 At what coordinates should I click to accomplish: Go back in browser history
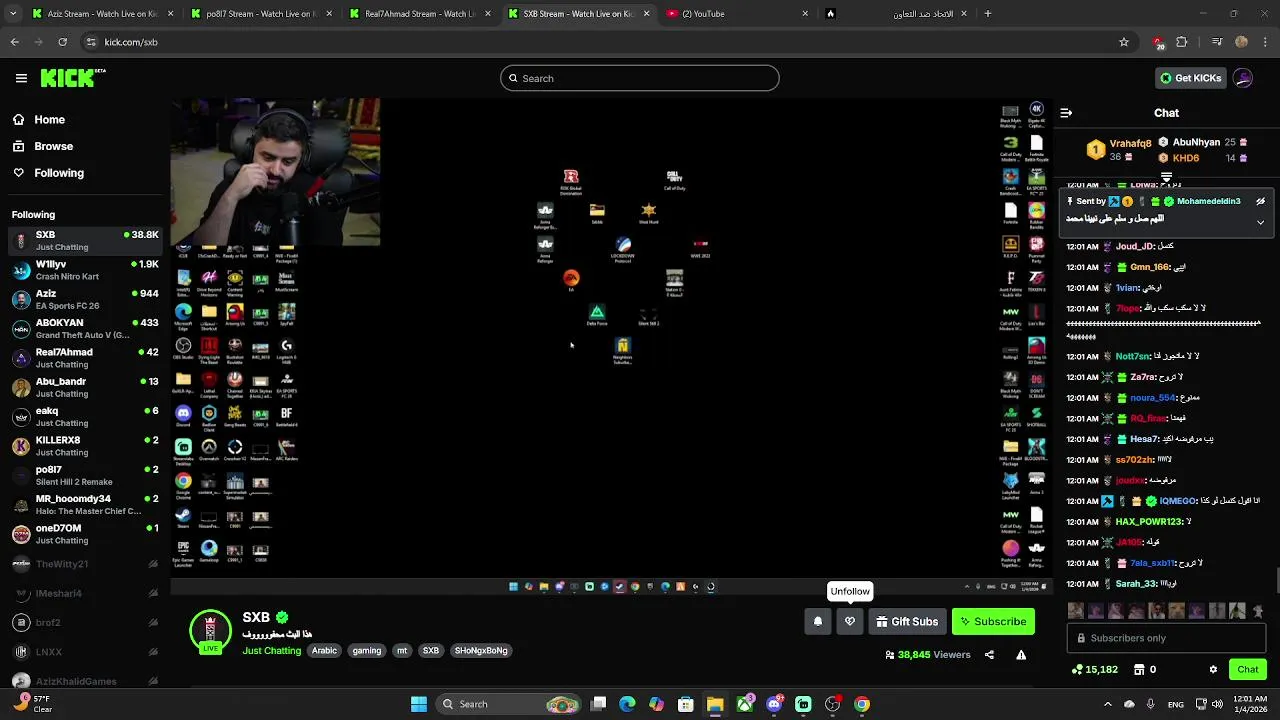coord(14,42)
